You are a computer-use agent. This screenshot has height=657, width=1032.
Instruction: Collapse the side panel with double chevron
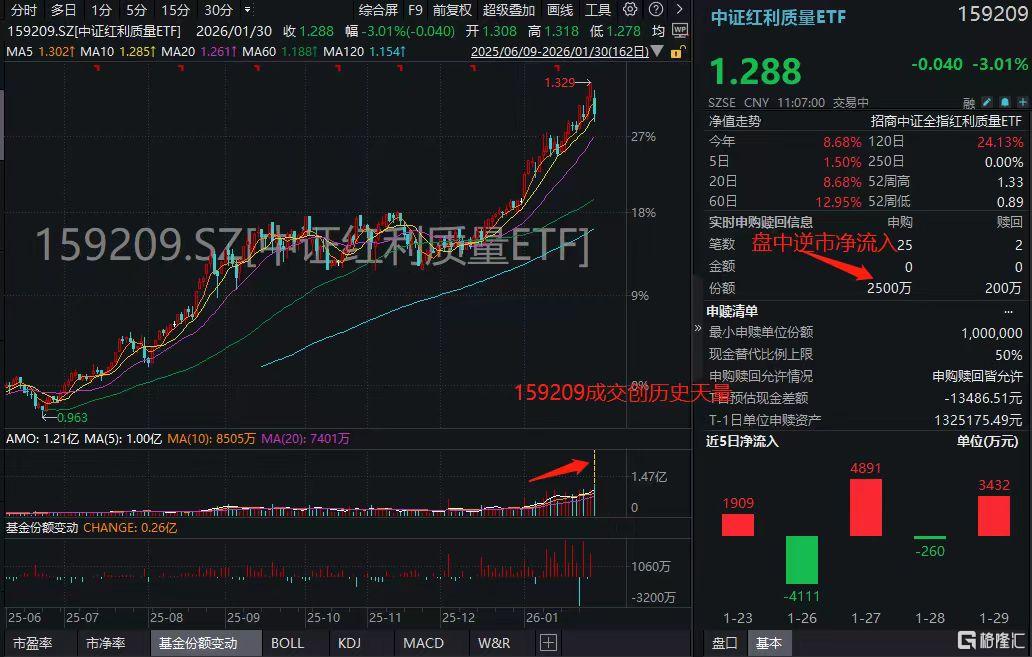(x=698, y=328)
